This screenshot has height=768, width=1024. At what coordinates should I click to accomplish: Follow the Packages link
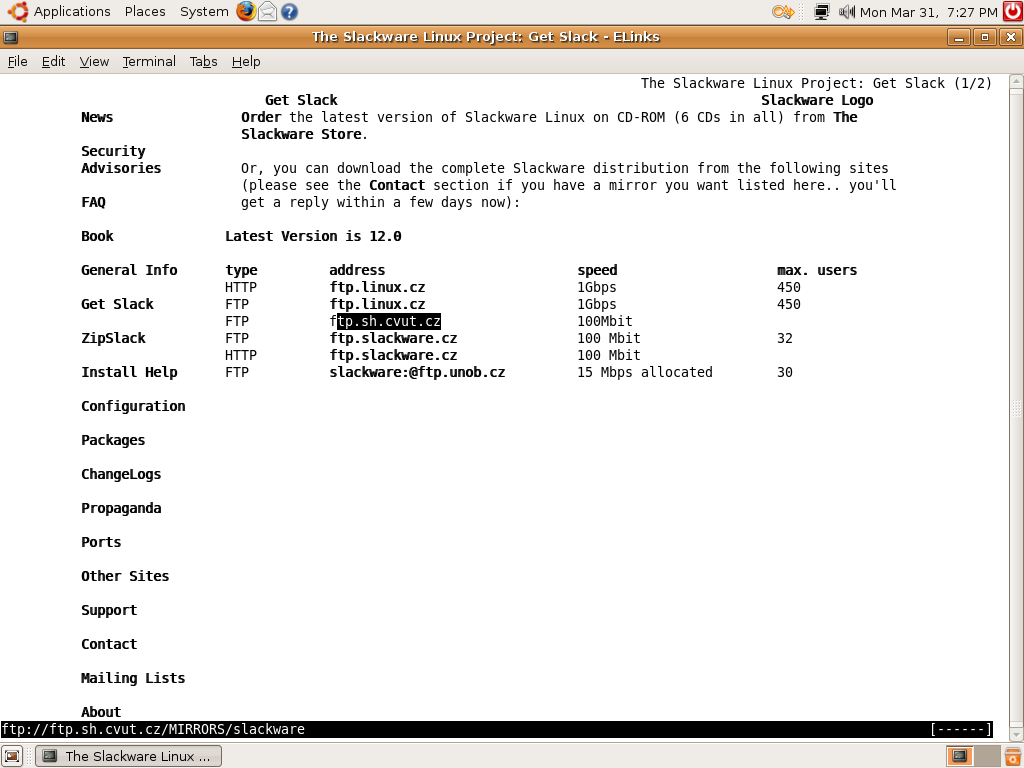click(x=113, y=440)
